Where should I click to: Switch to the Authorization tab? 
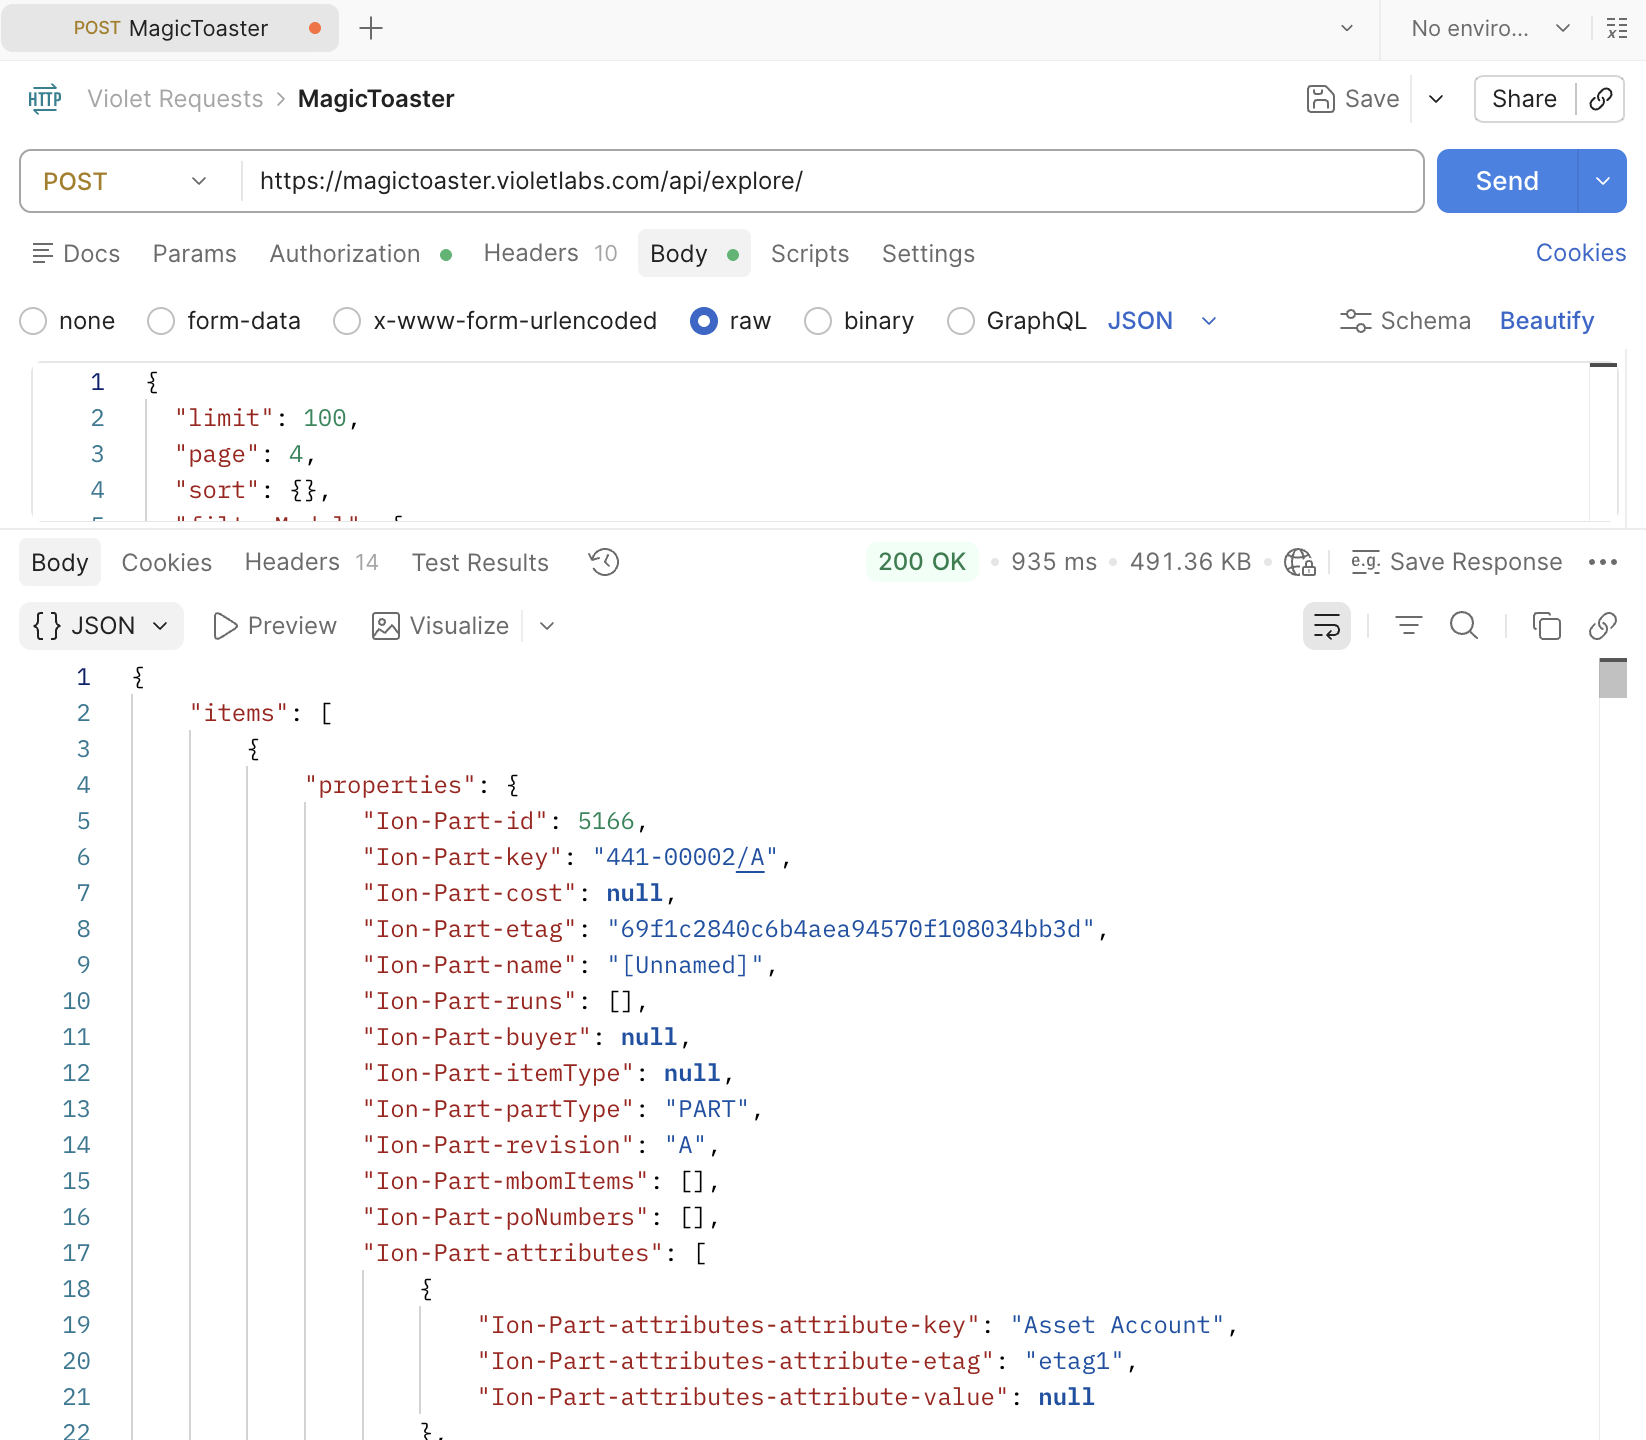click(345, 254)
